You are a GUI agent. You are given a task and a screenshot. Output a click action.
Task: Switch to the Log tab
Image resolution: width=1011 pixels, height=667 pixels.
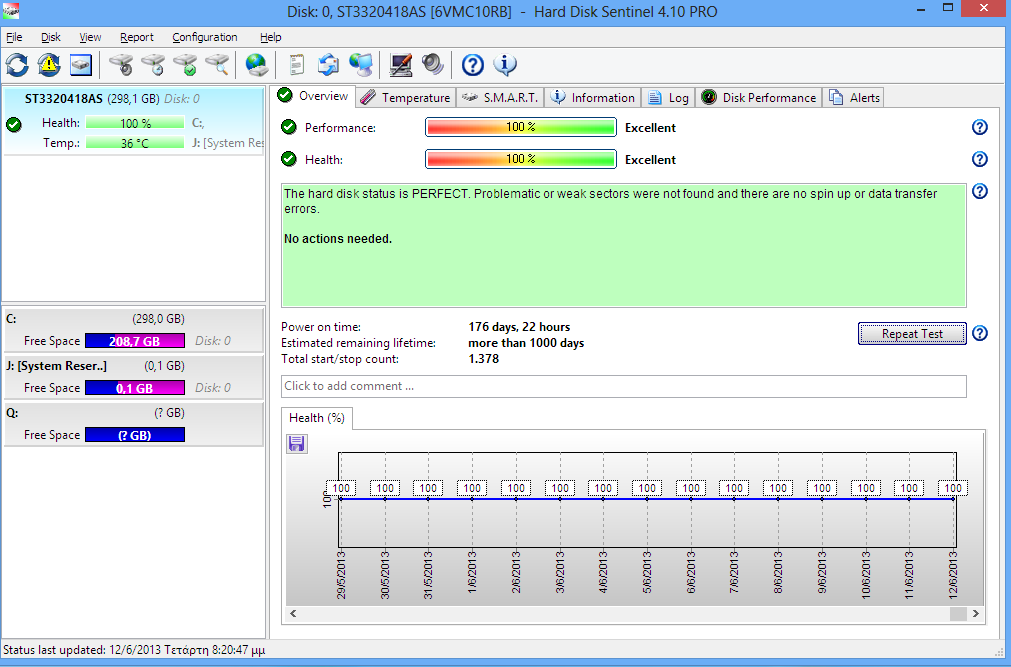[668, 97]
